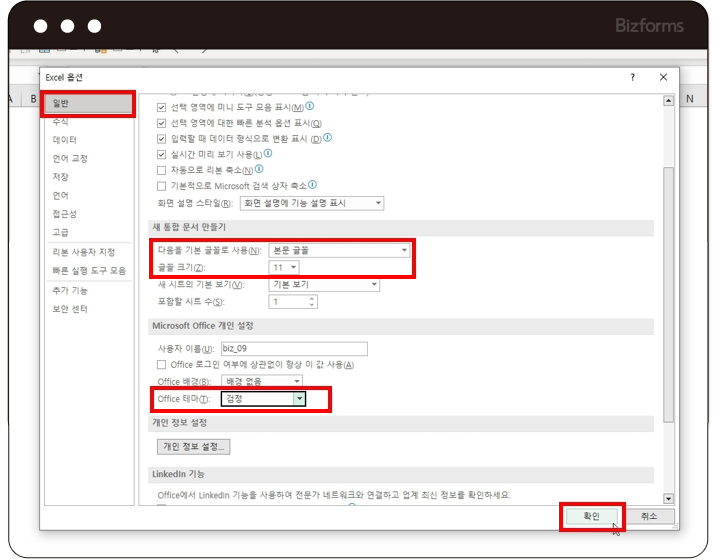Open the 언어 options category
The width and height of the screenshot is (715, 560).
point(61,196)
